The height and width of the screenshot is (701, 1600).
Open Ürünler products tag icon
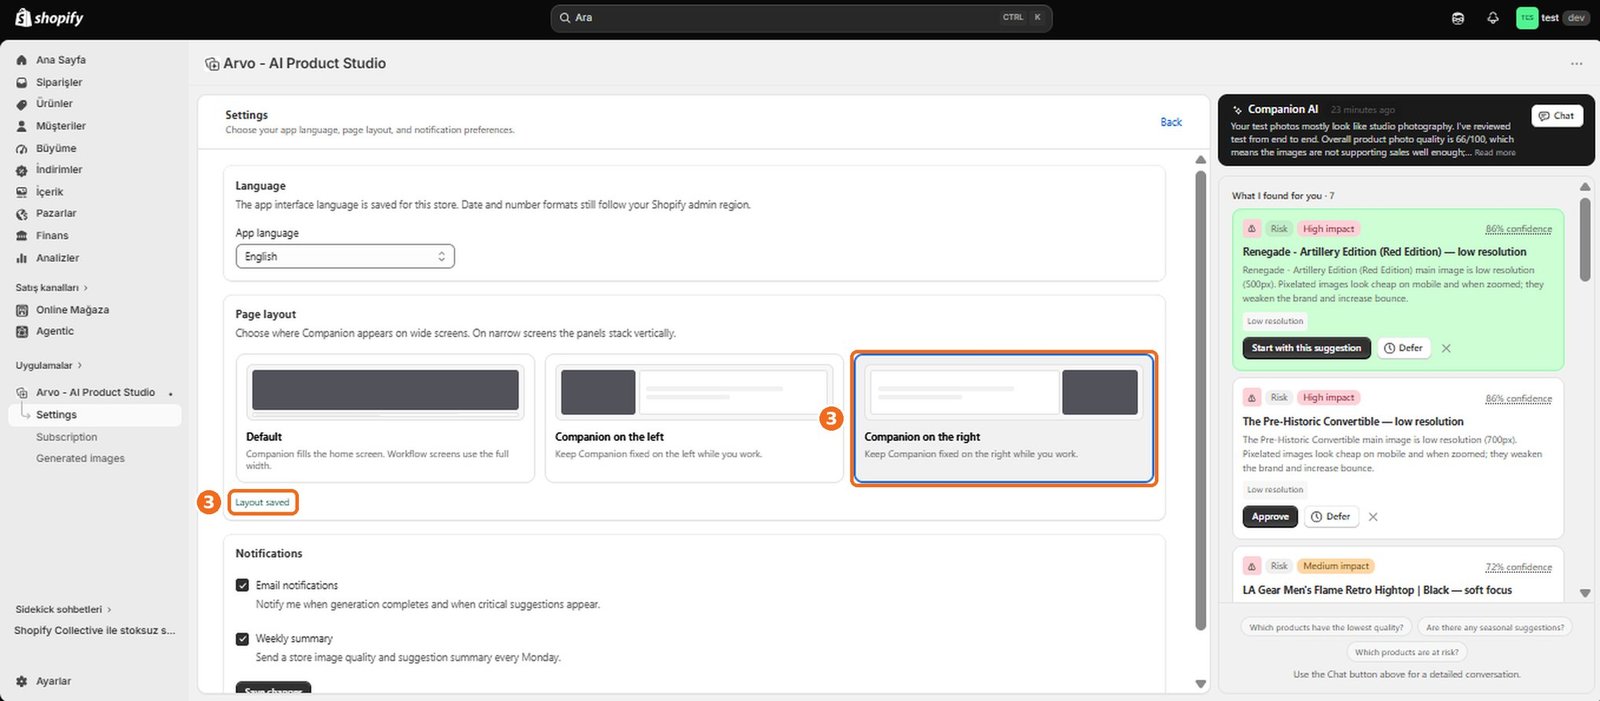pyautogui.click(x=22, y=104)
